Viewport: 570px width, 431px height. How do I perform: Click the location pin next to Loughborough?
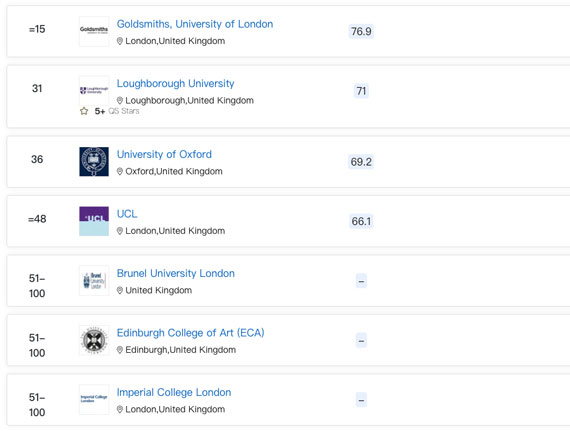pos(120,100)
